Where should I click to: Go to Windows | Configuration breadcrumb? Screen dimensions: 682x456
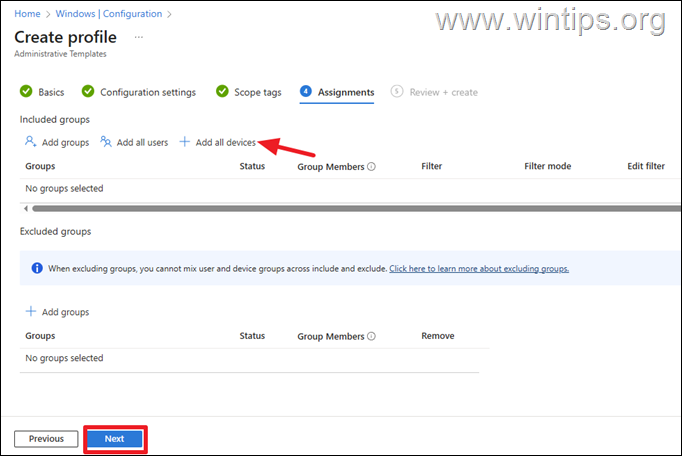tap(109, 14)
